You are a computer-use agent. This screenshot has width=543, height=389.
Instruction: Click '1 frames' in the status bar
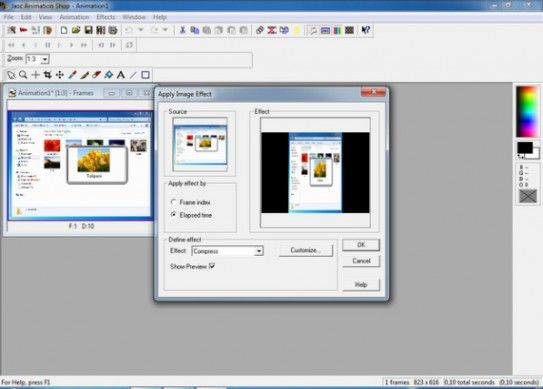[397, 382]
